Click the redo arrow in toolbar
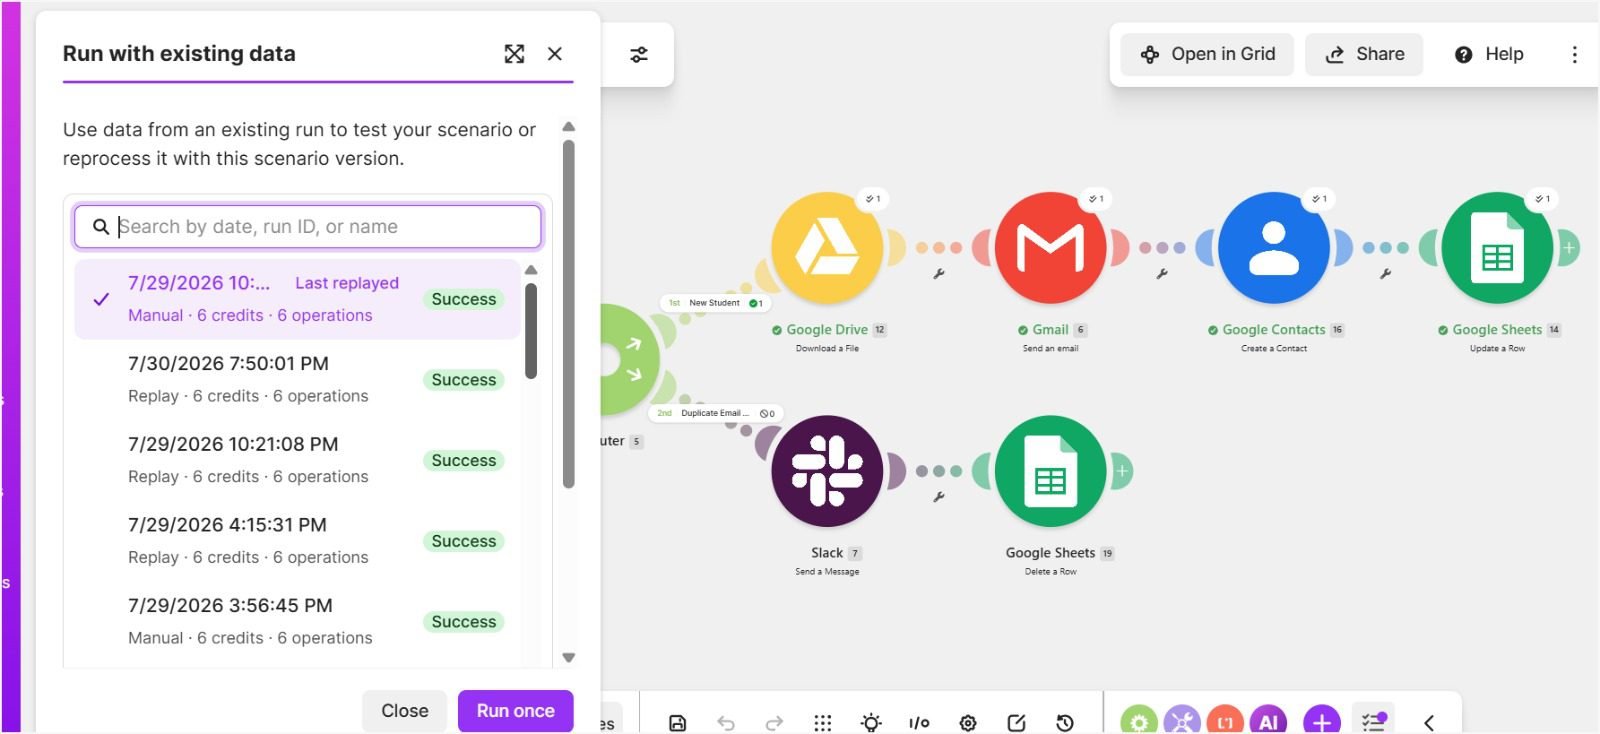1600x734 pixels. tap(774, 722)
